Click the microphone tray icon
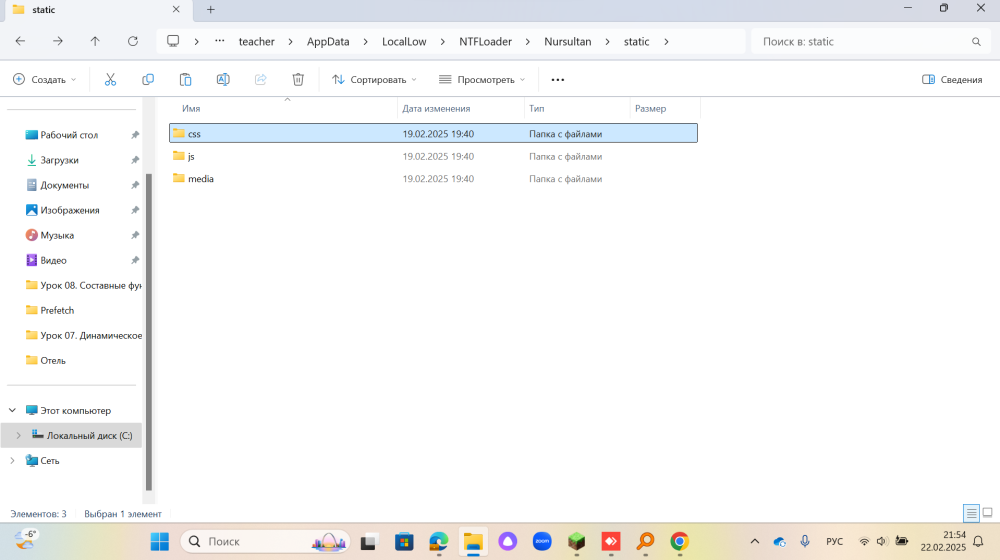This screenshot has width=1000, height=560. [805, 542]
